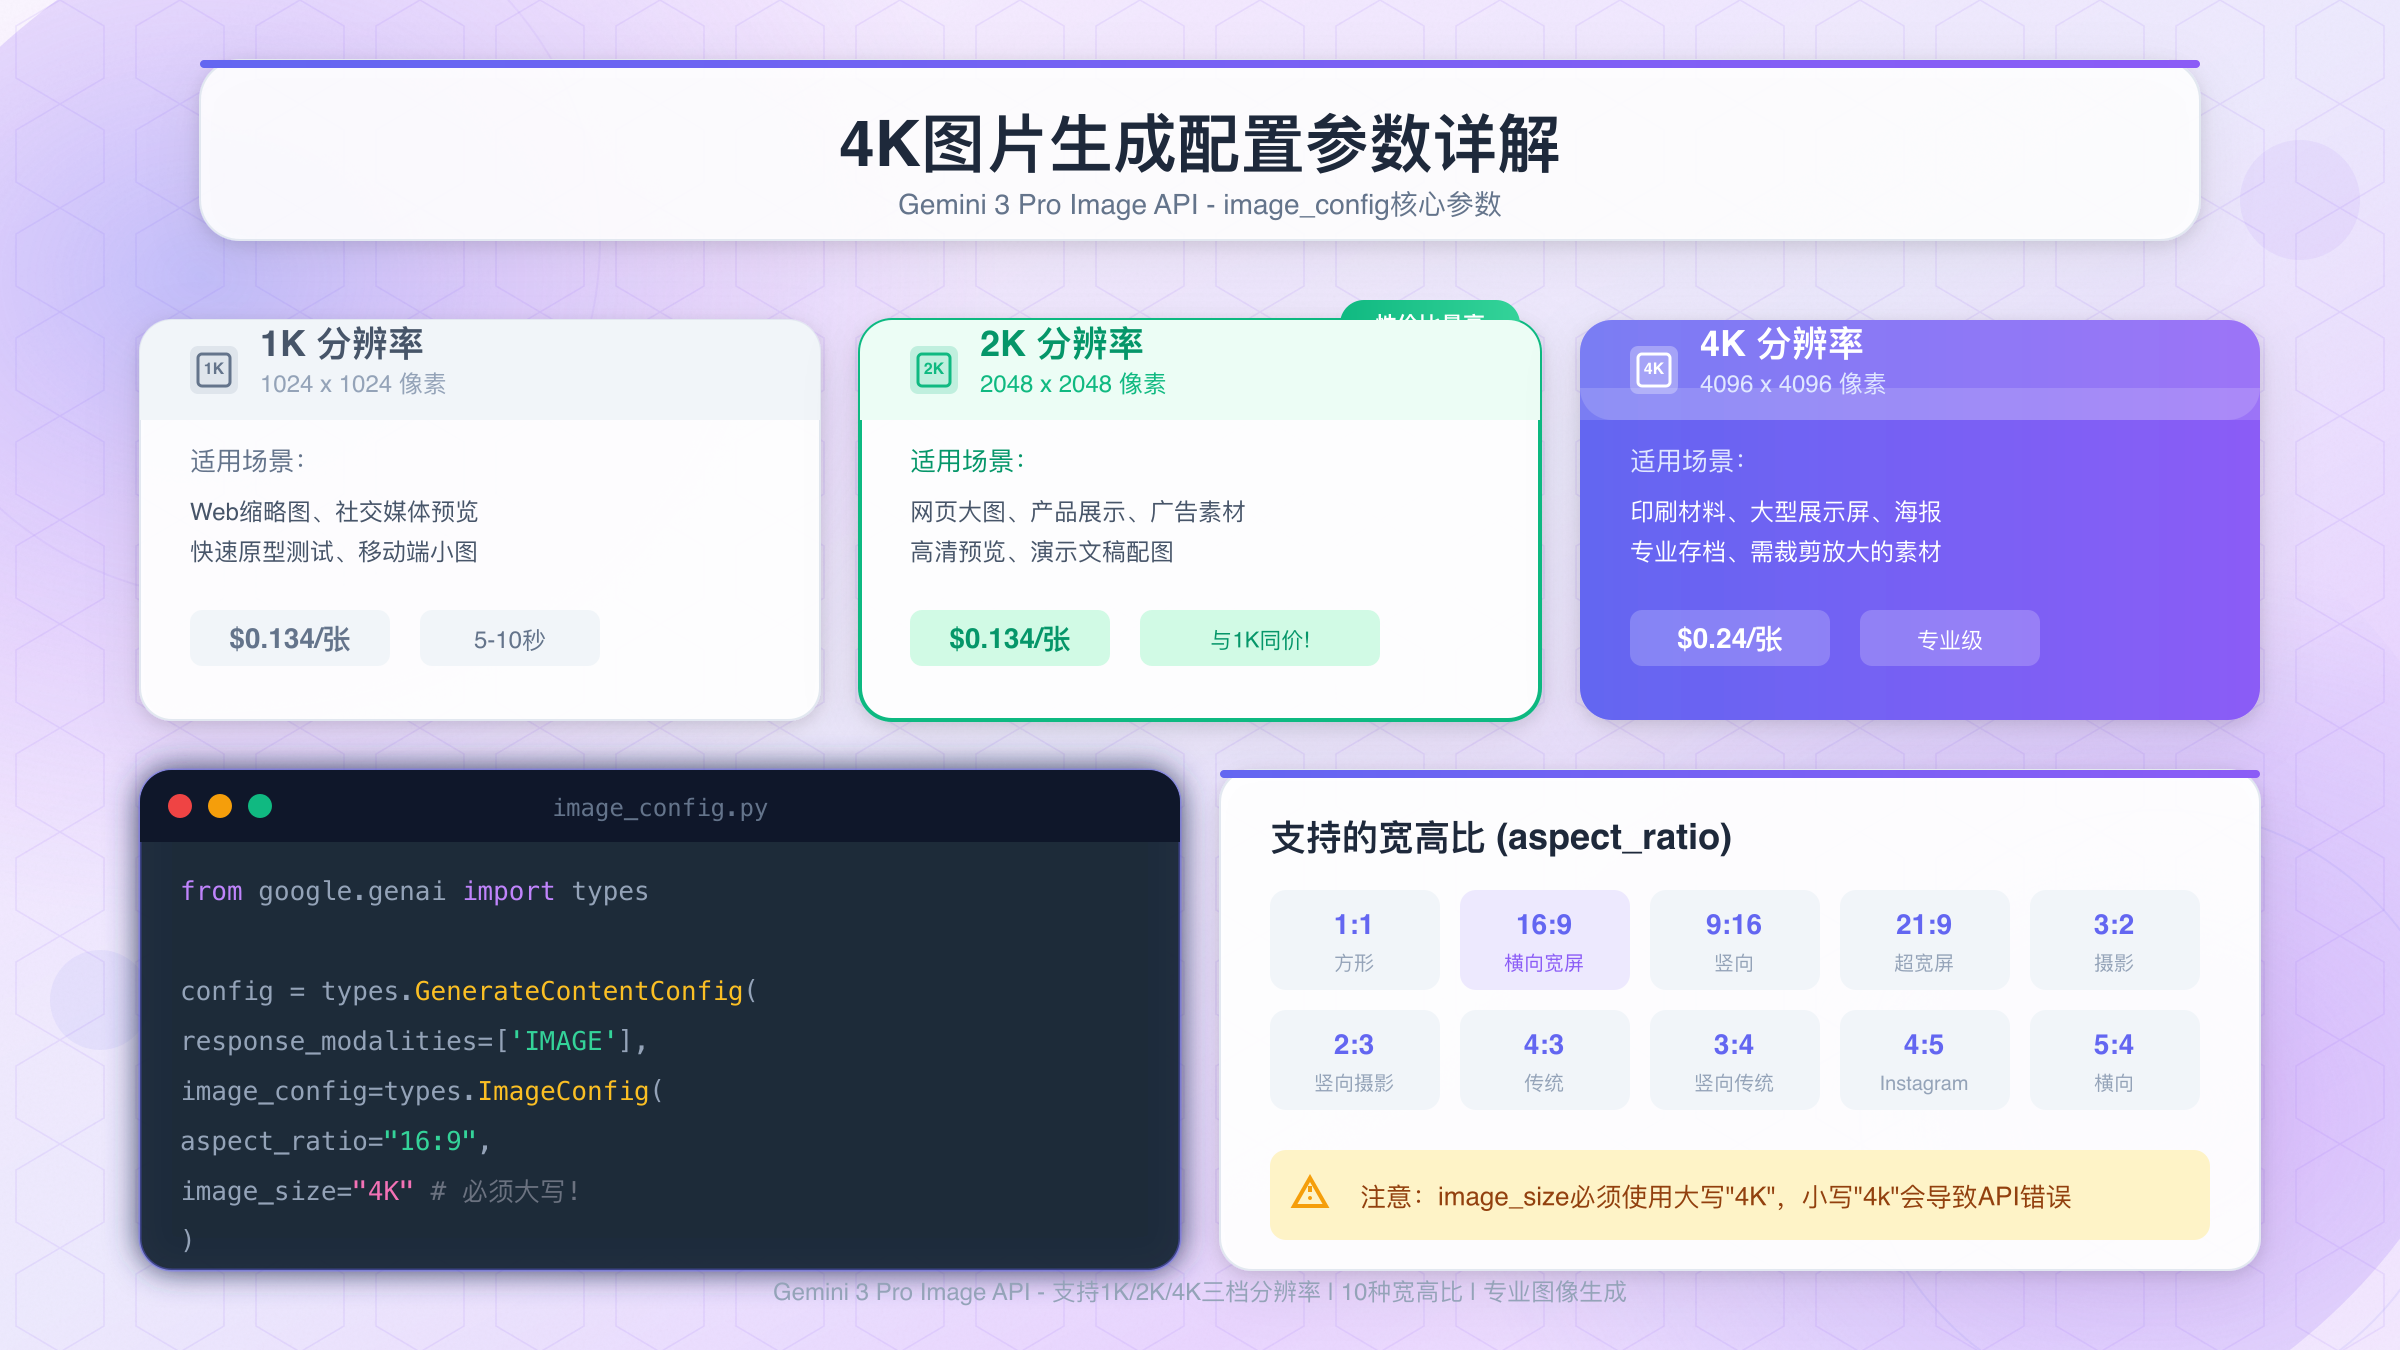Click the $0.24/张 price badge

(x=1729, y=638)
